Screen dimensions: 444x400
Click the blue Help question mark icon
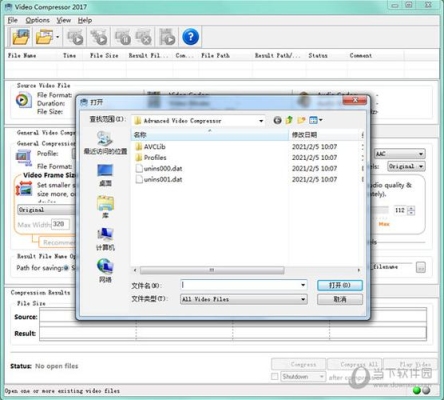click(190, 37)
